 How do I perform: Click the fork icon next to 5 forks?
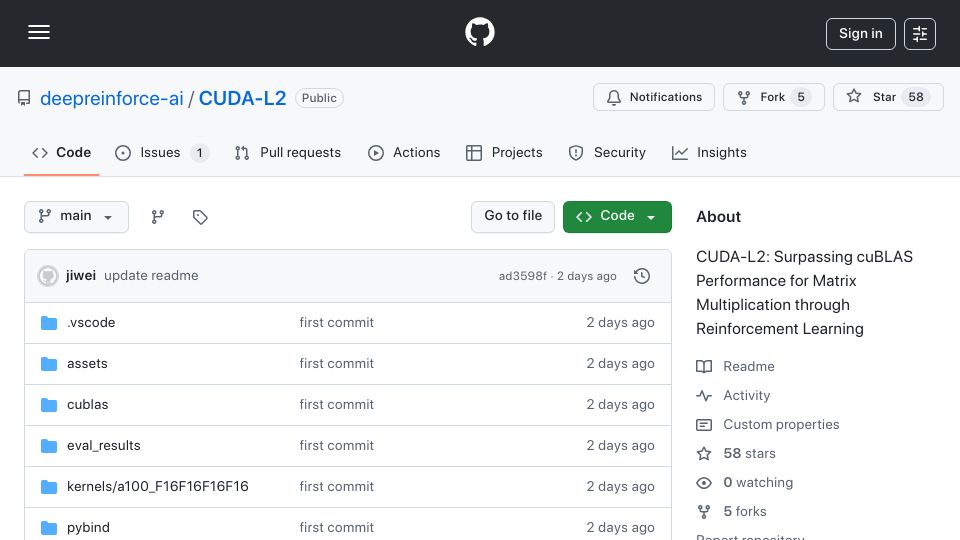(x=704, y=512)
